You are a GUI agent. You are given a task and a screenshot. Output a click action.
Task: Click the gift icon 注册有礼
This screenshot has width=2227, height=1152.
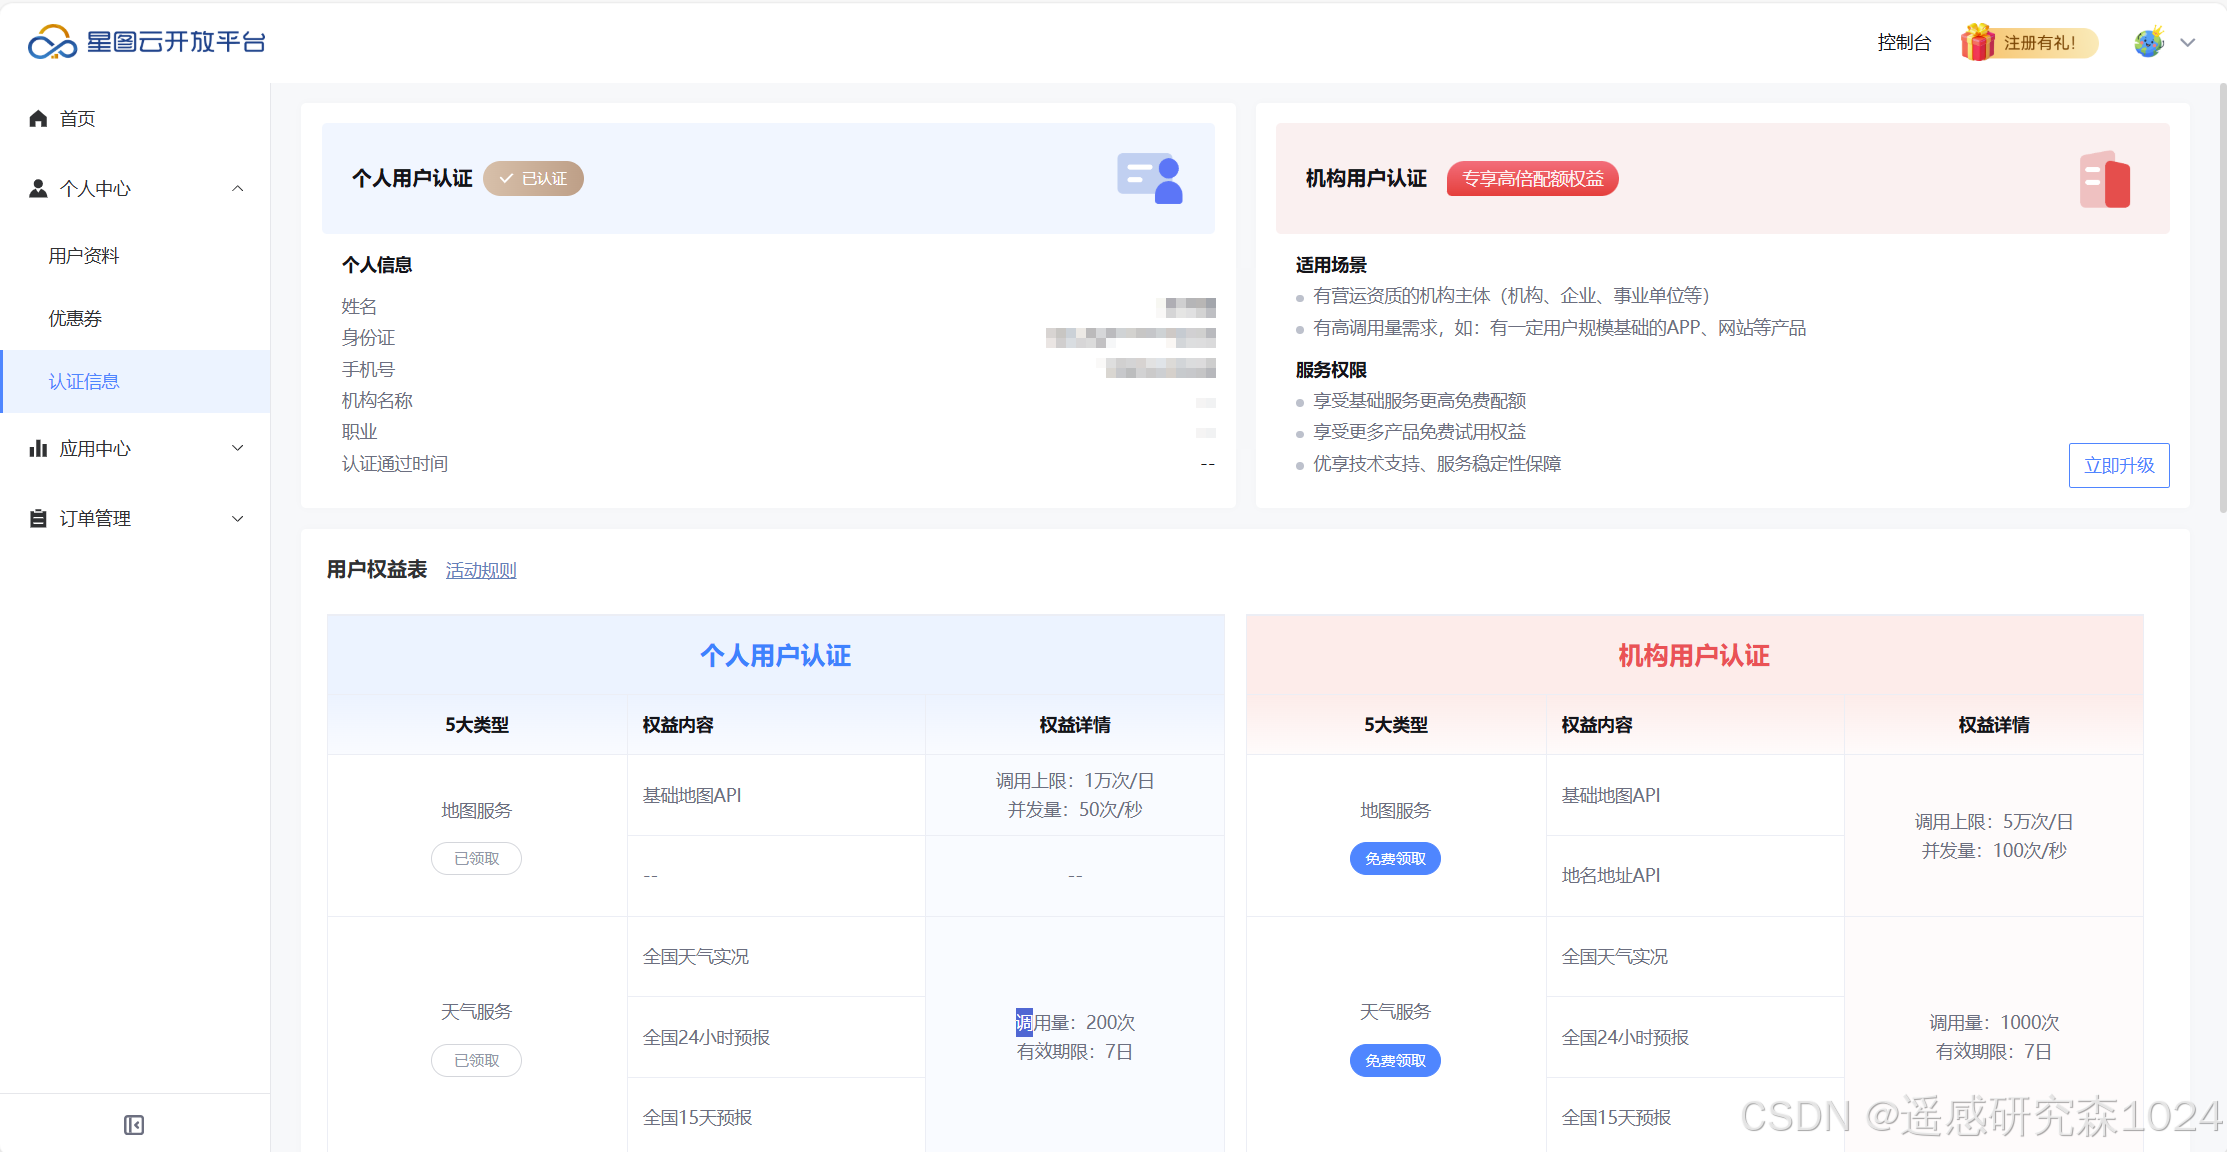1977,43
